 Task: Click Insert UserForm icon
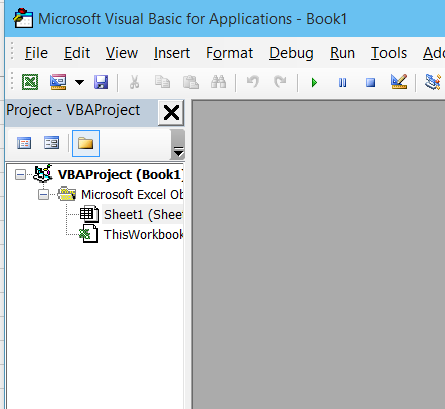[58, 82]
